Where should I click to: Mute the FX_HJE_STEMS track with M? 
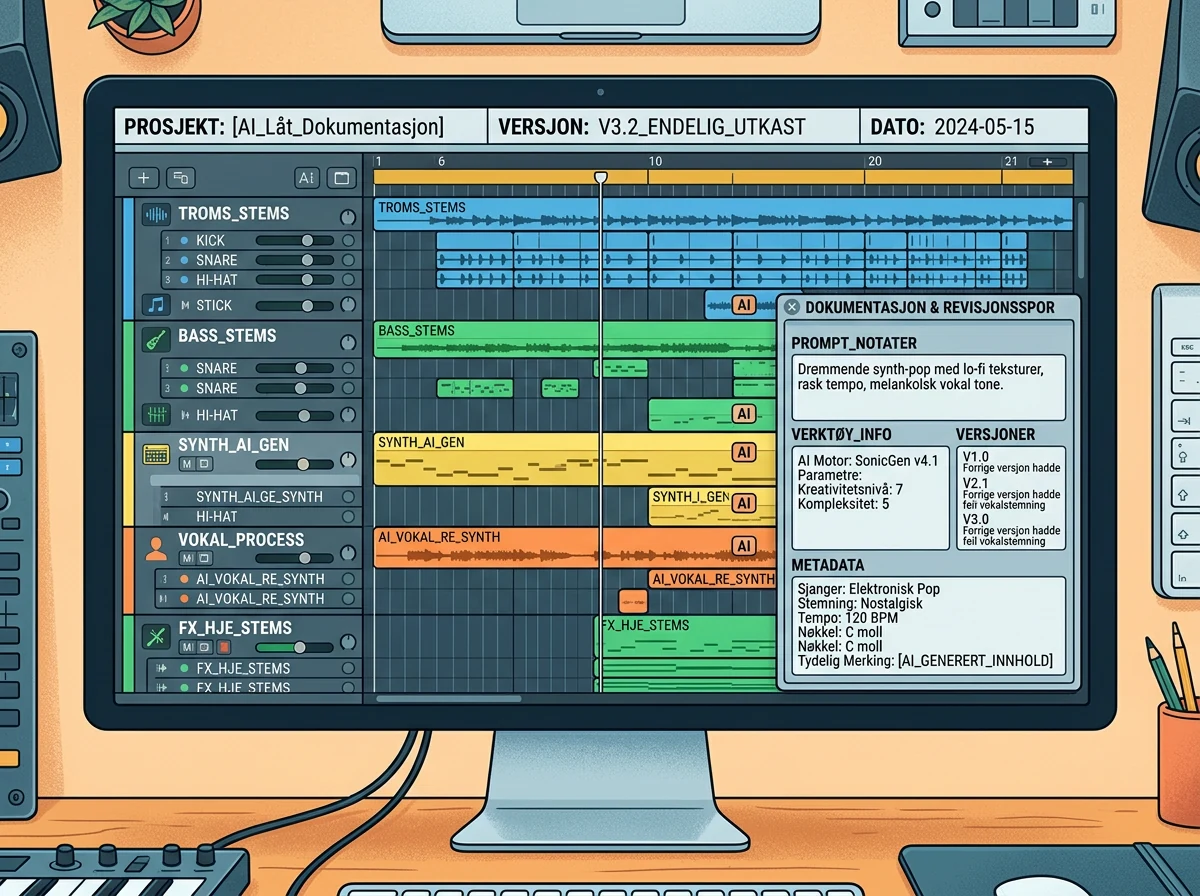click(189, 647)
